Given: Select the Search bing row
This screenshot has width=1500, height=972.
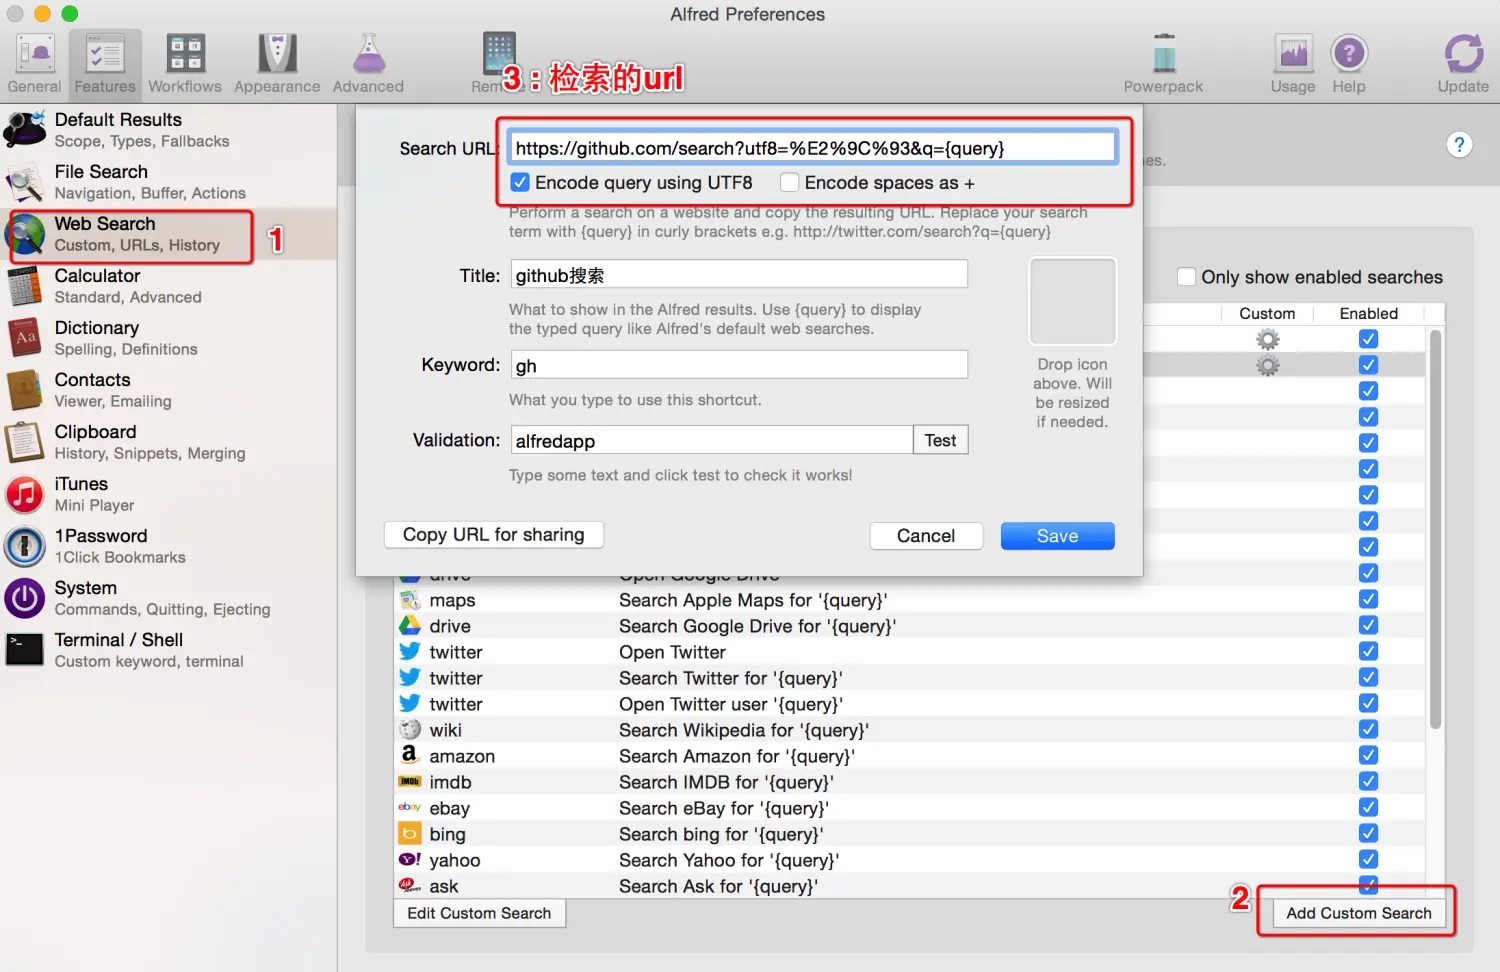Looking at the screenshot, I should [x=909, y=834].
